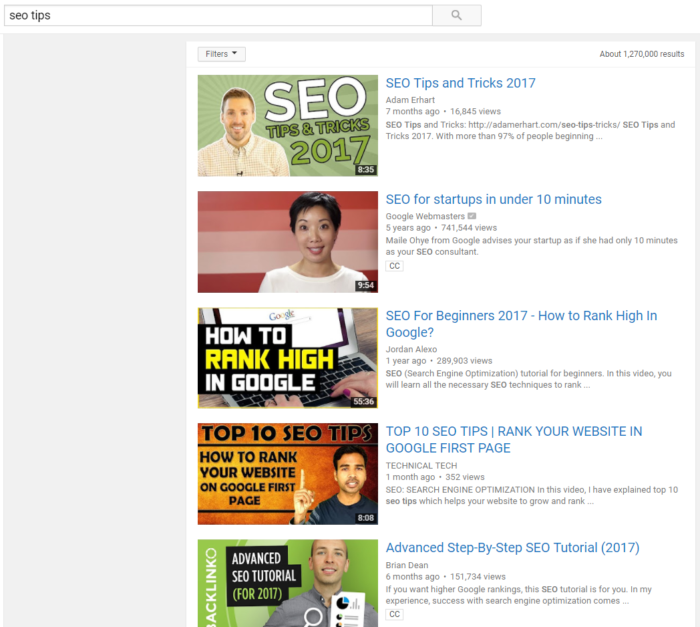Click '7 months ago • 16,845 views' text
The image size is (700, 627).
tap(443, 112)
